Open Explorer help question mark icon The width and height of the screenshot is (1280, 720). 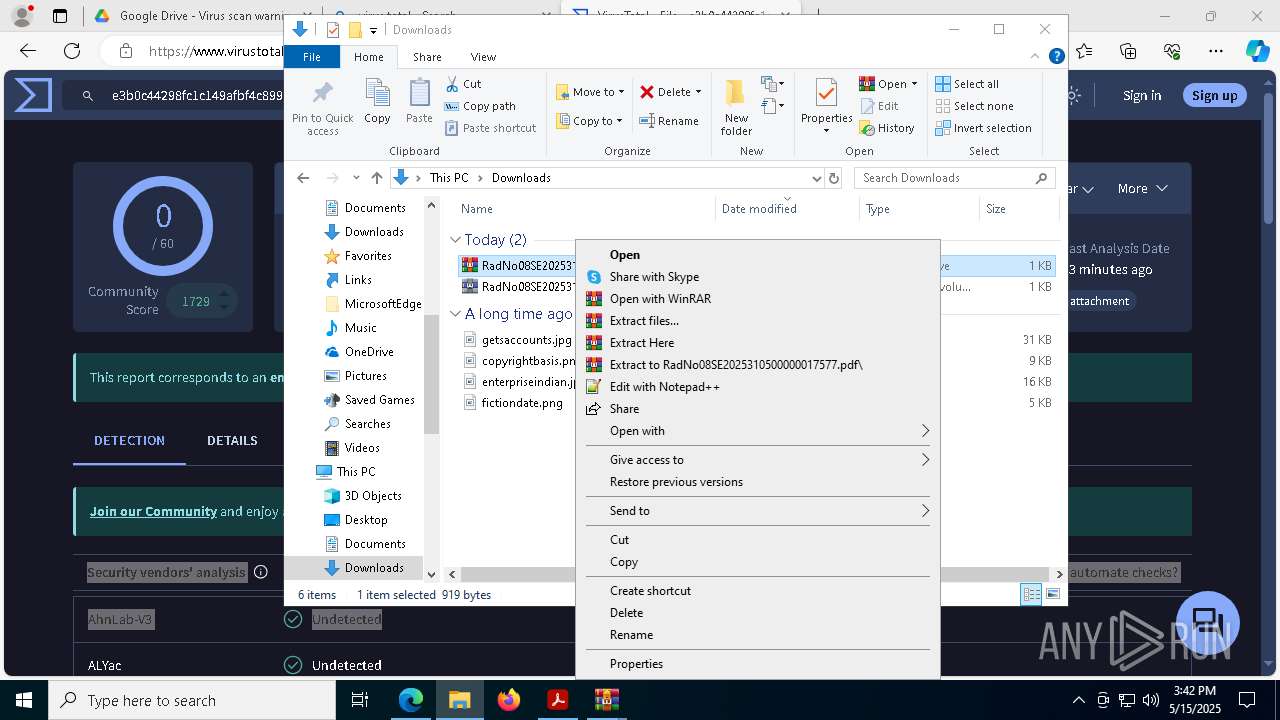[1056, 57]
